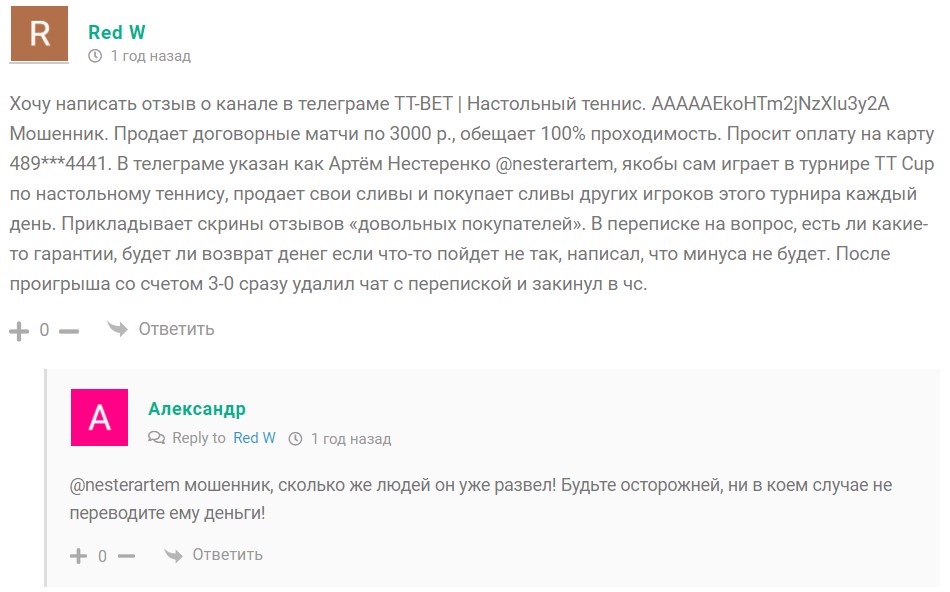The height and width of the screenshot is (592, 950).
Task: Click the reply arrow icon under Red W's comment
Action: click(x=117, y=328)
